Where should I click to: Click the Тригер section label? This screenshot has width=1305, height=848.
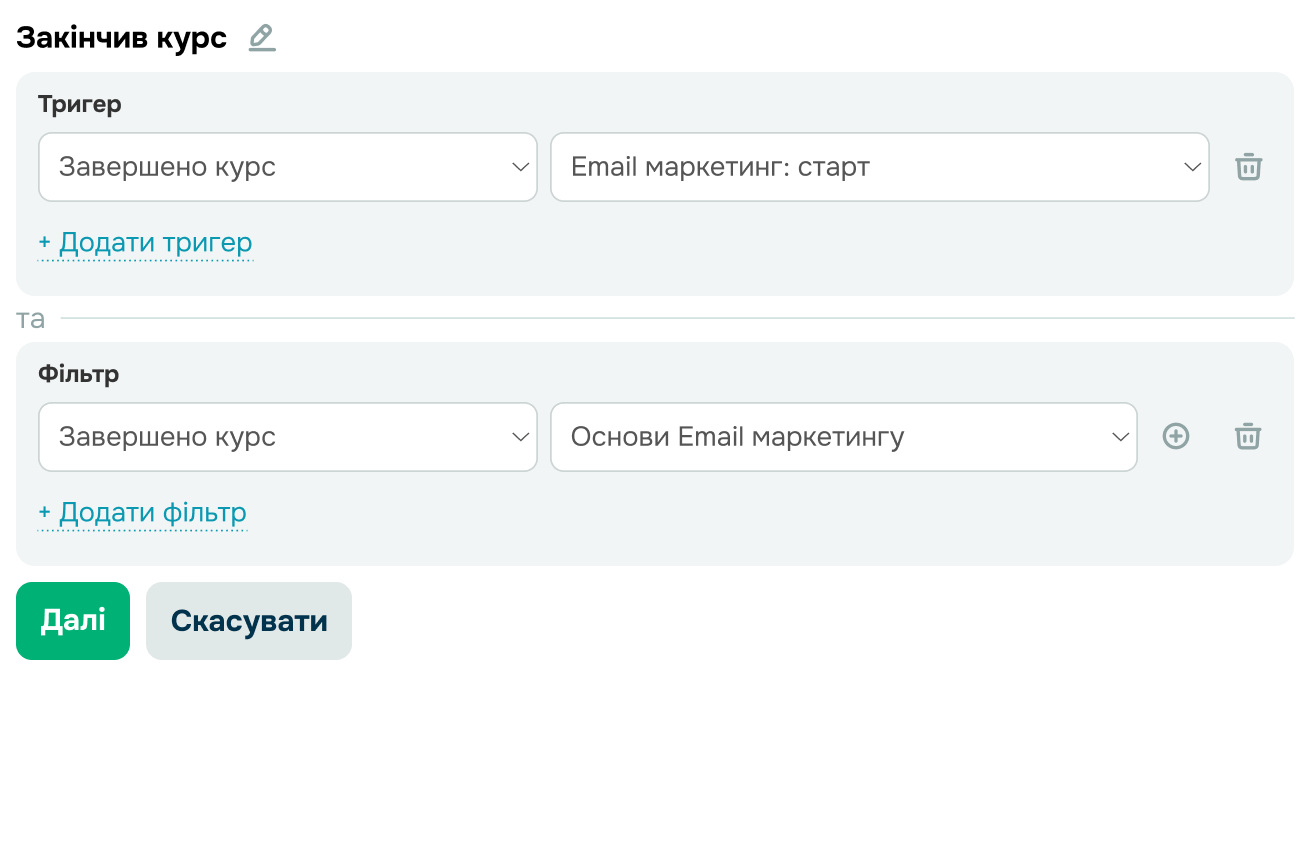pos(80,104)
